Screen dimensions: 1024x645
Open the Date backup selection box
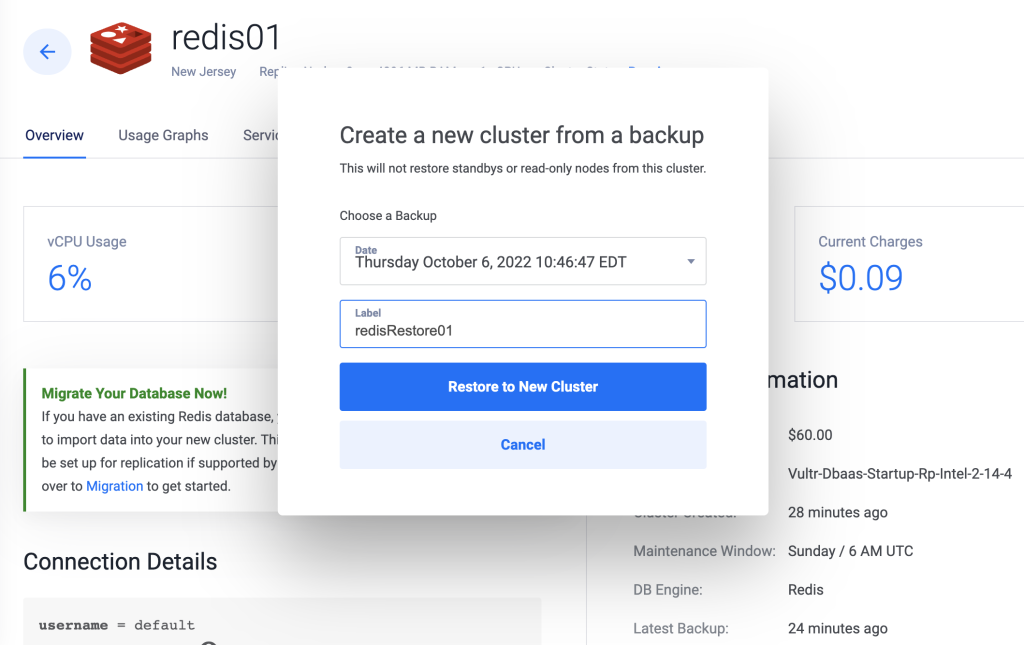click(x=522, y=261)
